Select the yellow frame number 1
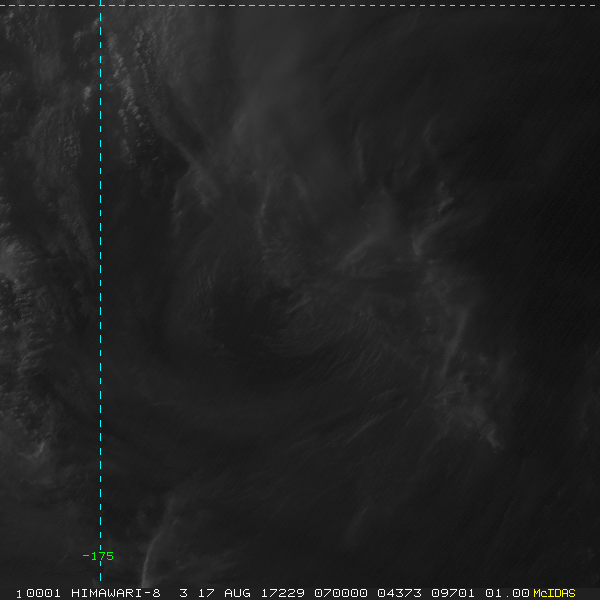The width and height of the screenshot is (600, 600). point(19,594)
